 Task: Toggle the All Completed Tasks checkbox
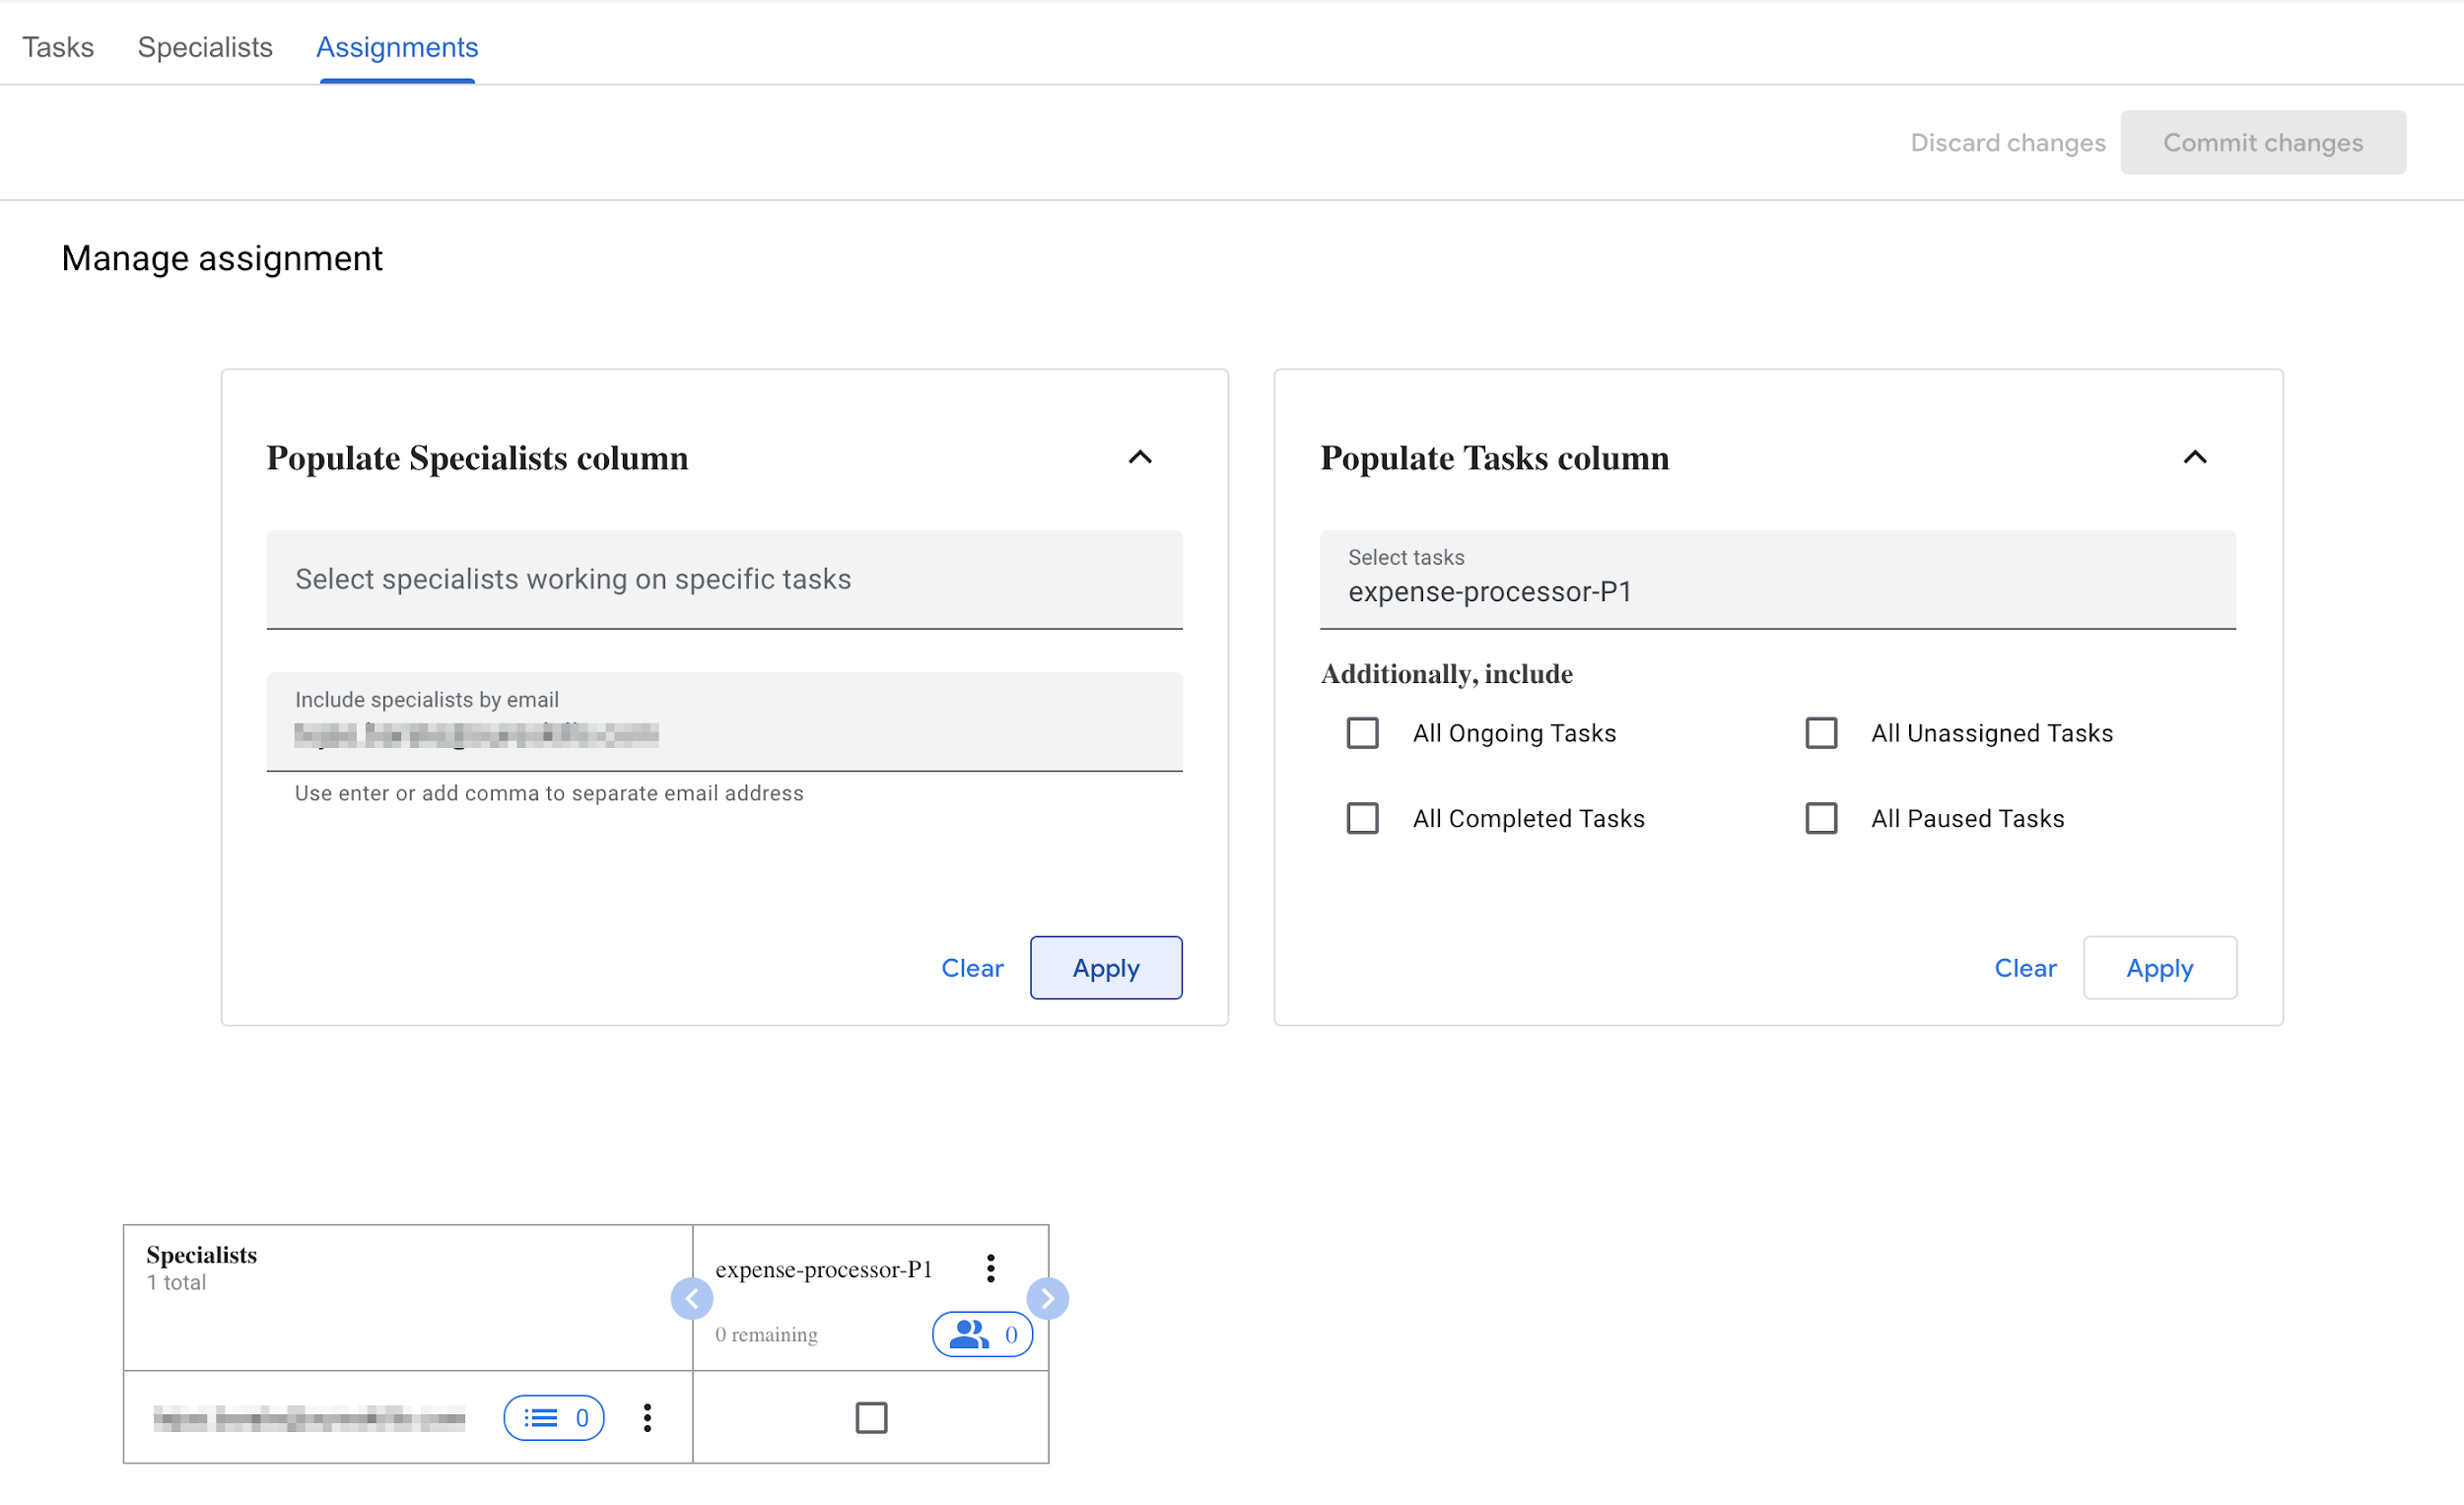click(1362, 817)
